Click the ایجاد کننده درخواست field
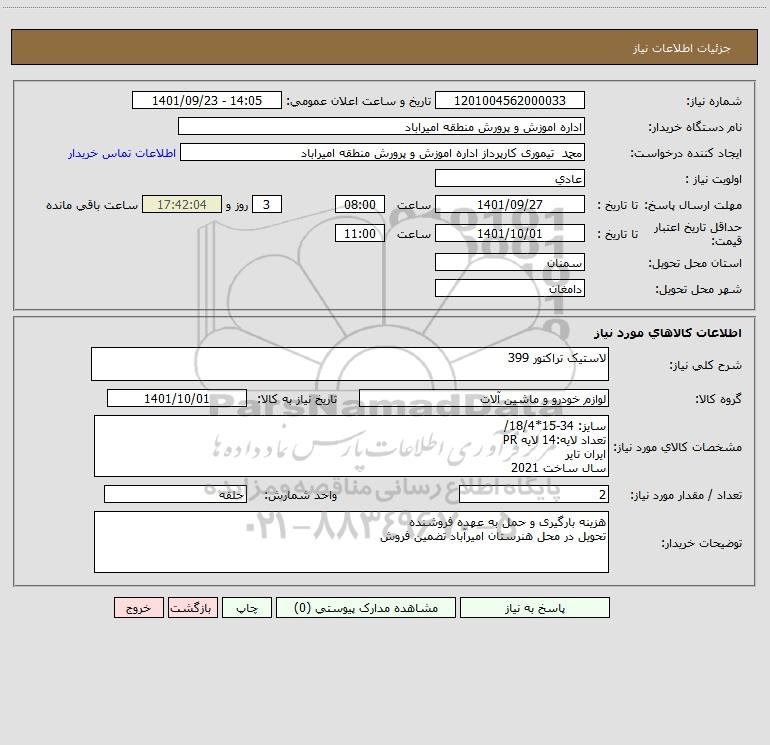Screen dimensions: 770x745 382,152
